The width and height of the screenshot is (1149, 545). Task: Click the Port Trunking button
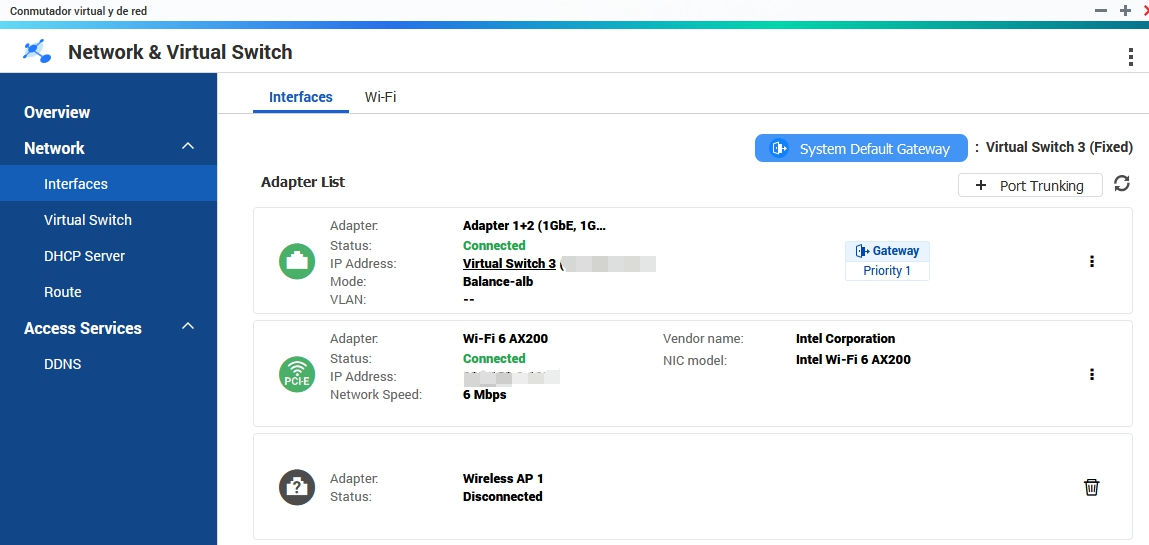coord(1029,186)
